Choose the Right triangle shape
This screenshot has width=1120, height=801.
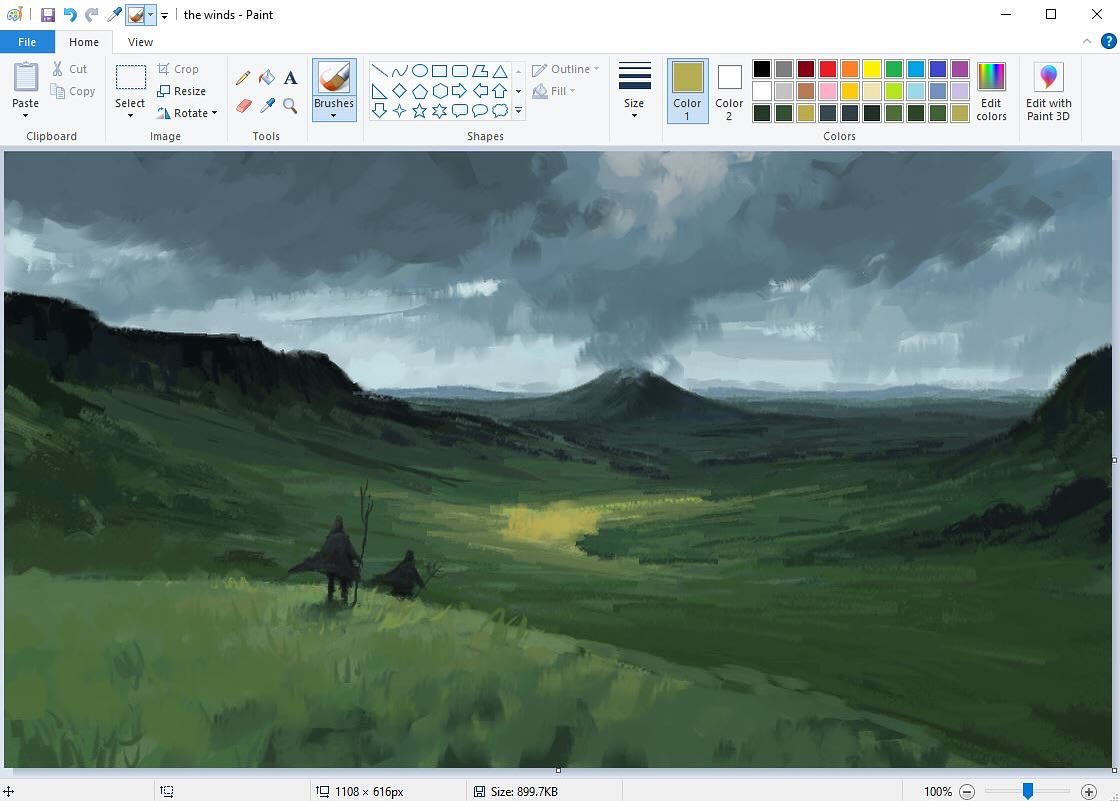(380, 91)
